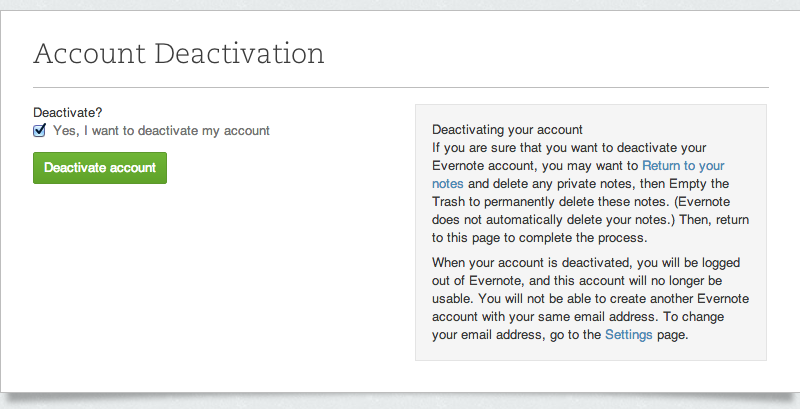Click the "Yes, I want to deactivate" label

[x=161, y=131]
